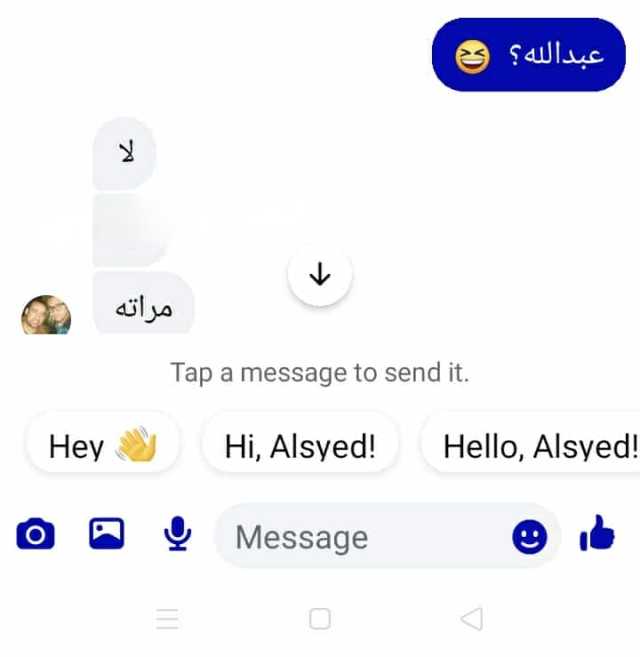The height and width of the screenshot is (657, 640).
Task: Send the "Hello, Alsyed!" suggestion
Action: (x=531, y=446)
